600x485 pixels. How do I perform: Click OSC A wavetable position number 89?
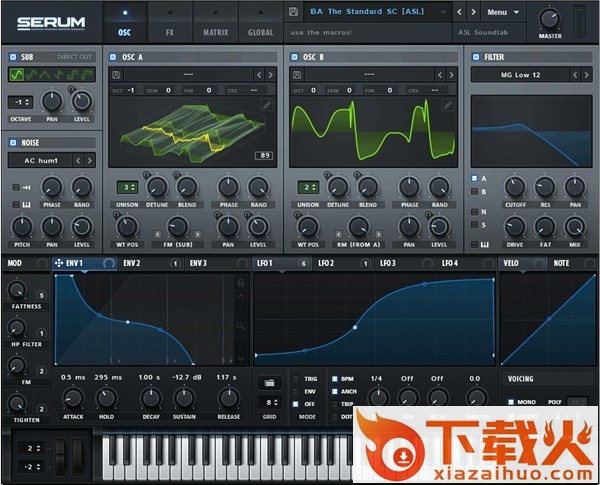265,155
